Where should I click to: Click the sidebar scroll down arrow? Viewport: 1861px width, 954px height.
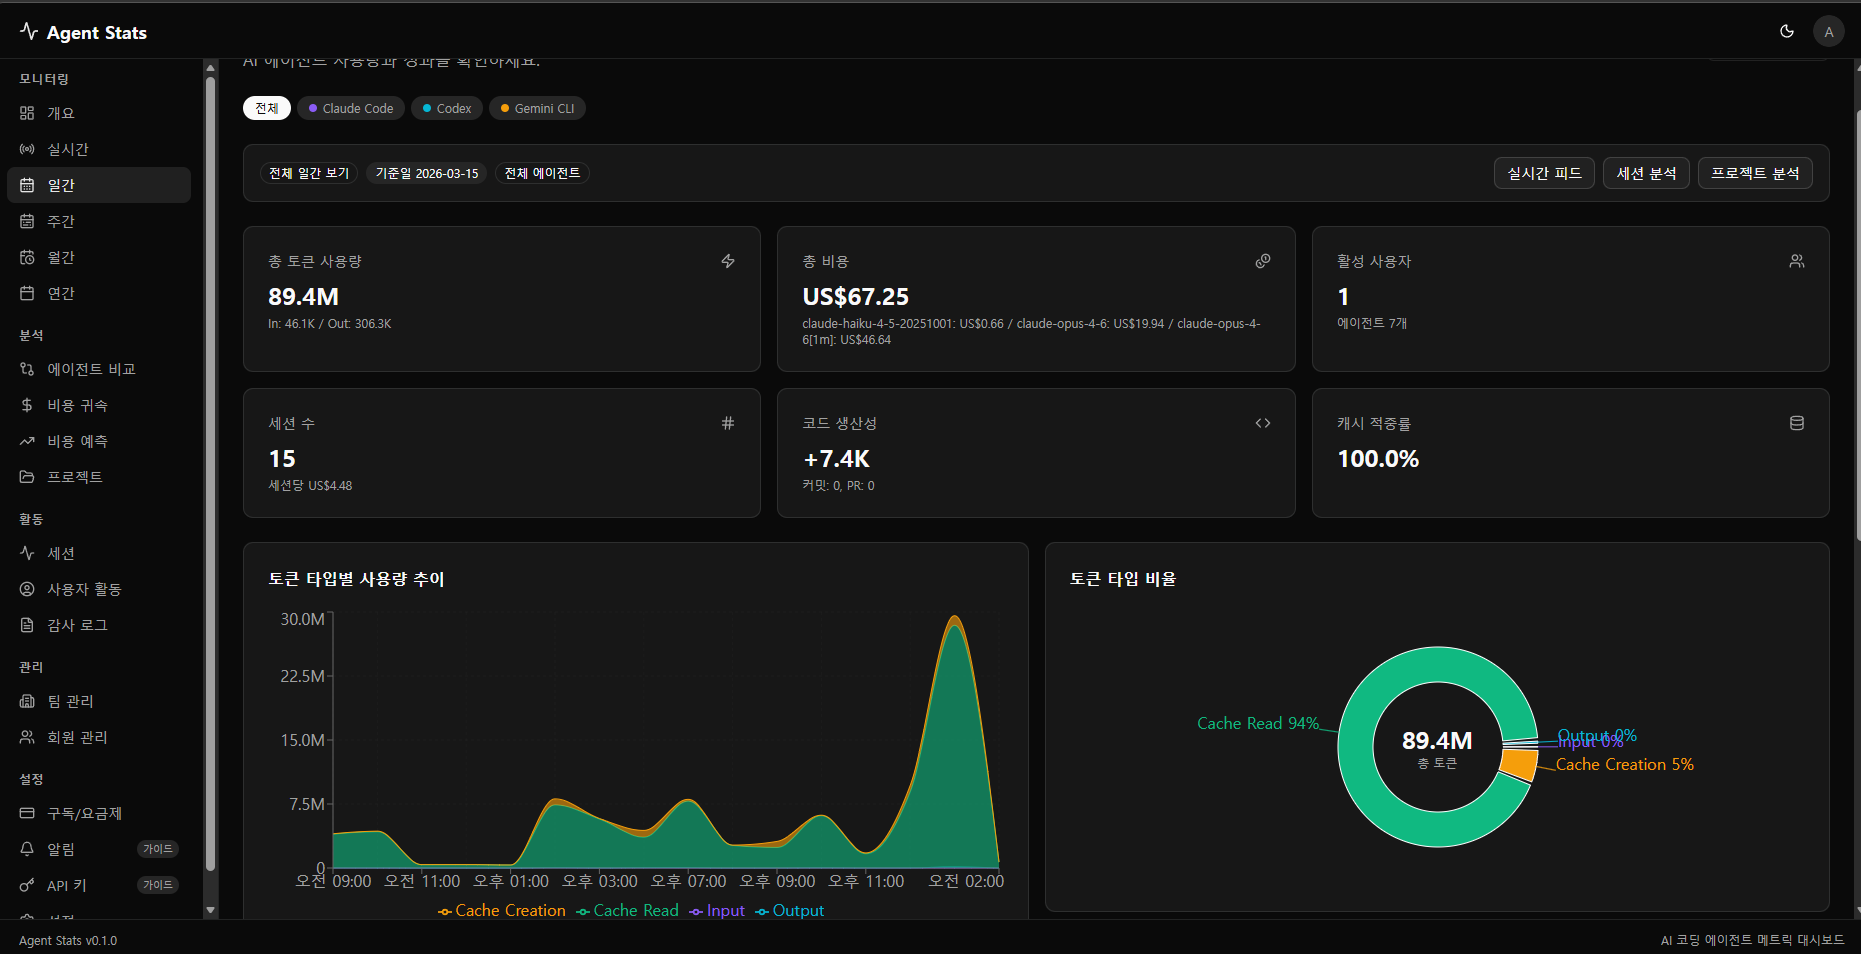tap(210, 910)
